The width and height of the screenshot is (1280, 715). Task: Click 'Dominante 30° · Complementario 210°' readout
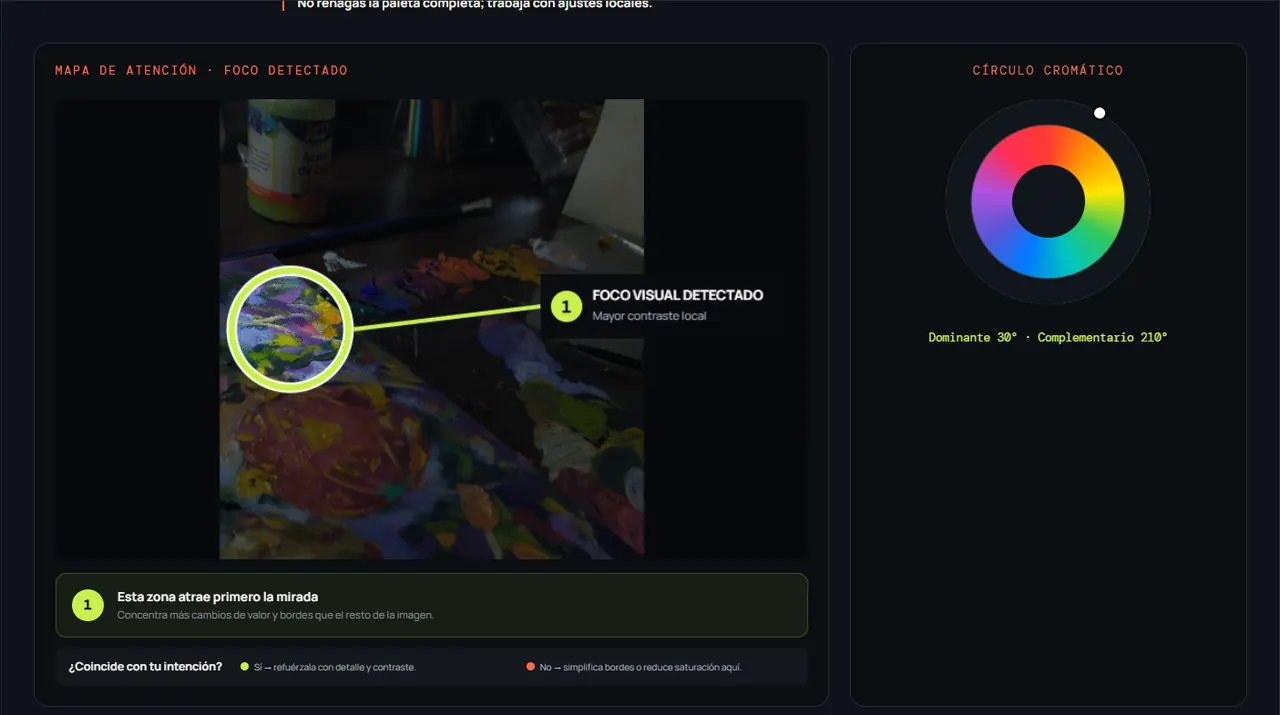click(x=1048, y=337)
